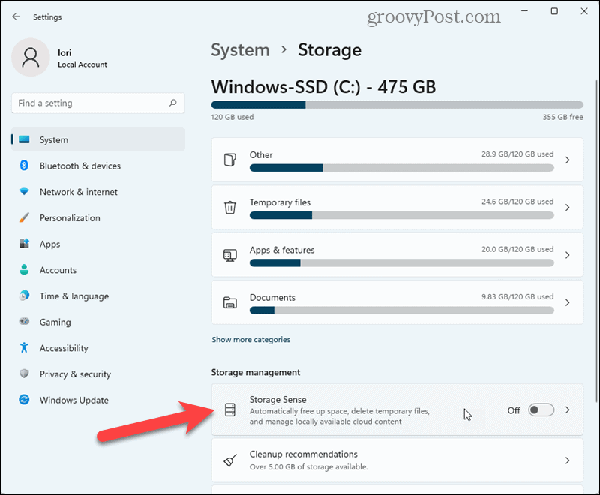Click the Apps icon in sidebar
This screenshot has height=495, width=600.
pyautogui.click(x=24, y=243)
